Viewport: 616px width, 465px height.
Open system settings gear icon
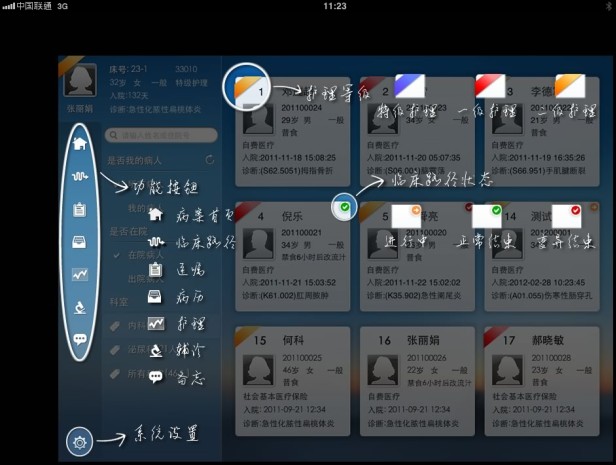[80, 441]
